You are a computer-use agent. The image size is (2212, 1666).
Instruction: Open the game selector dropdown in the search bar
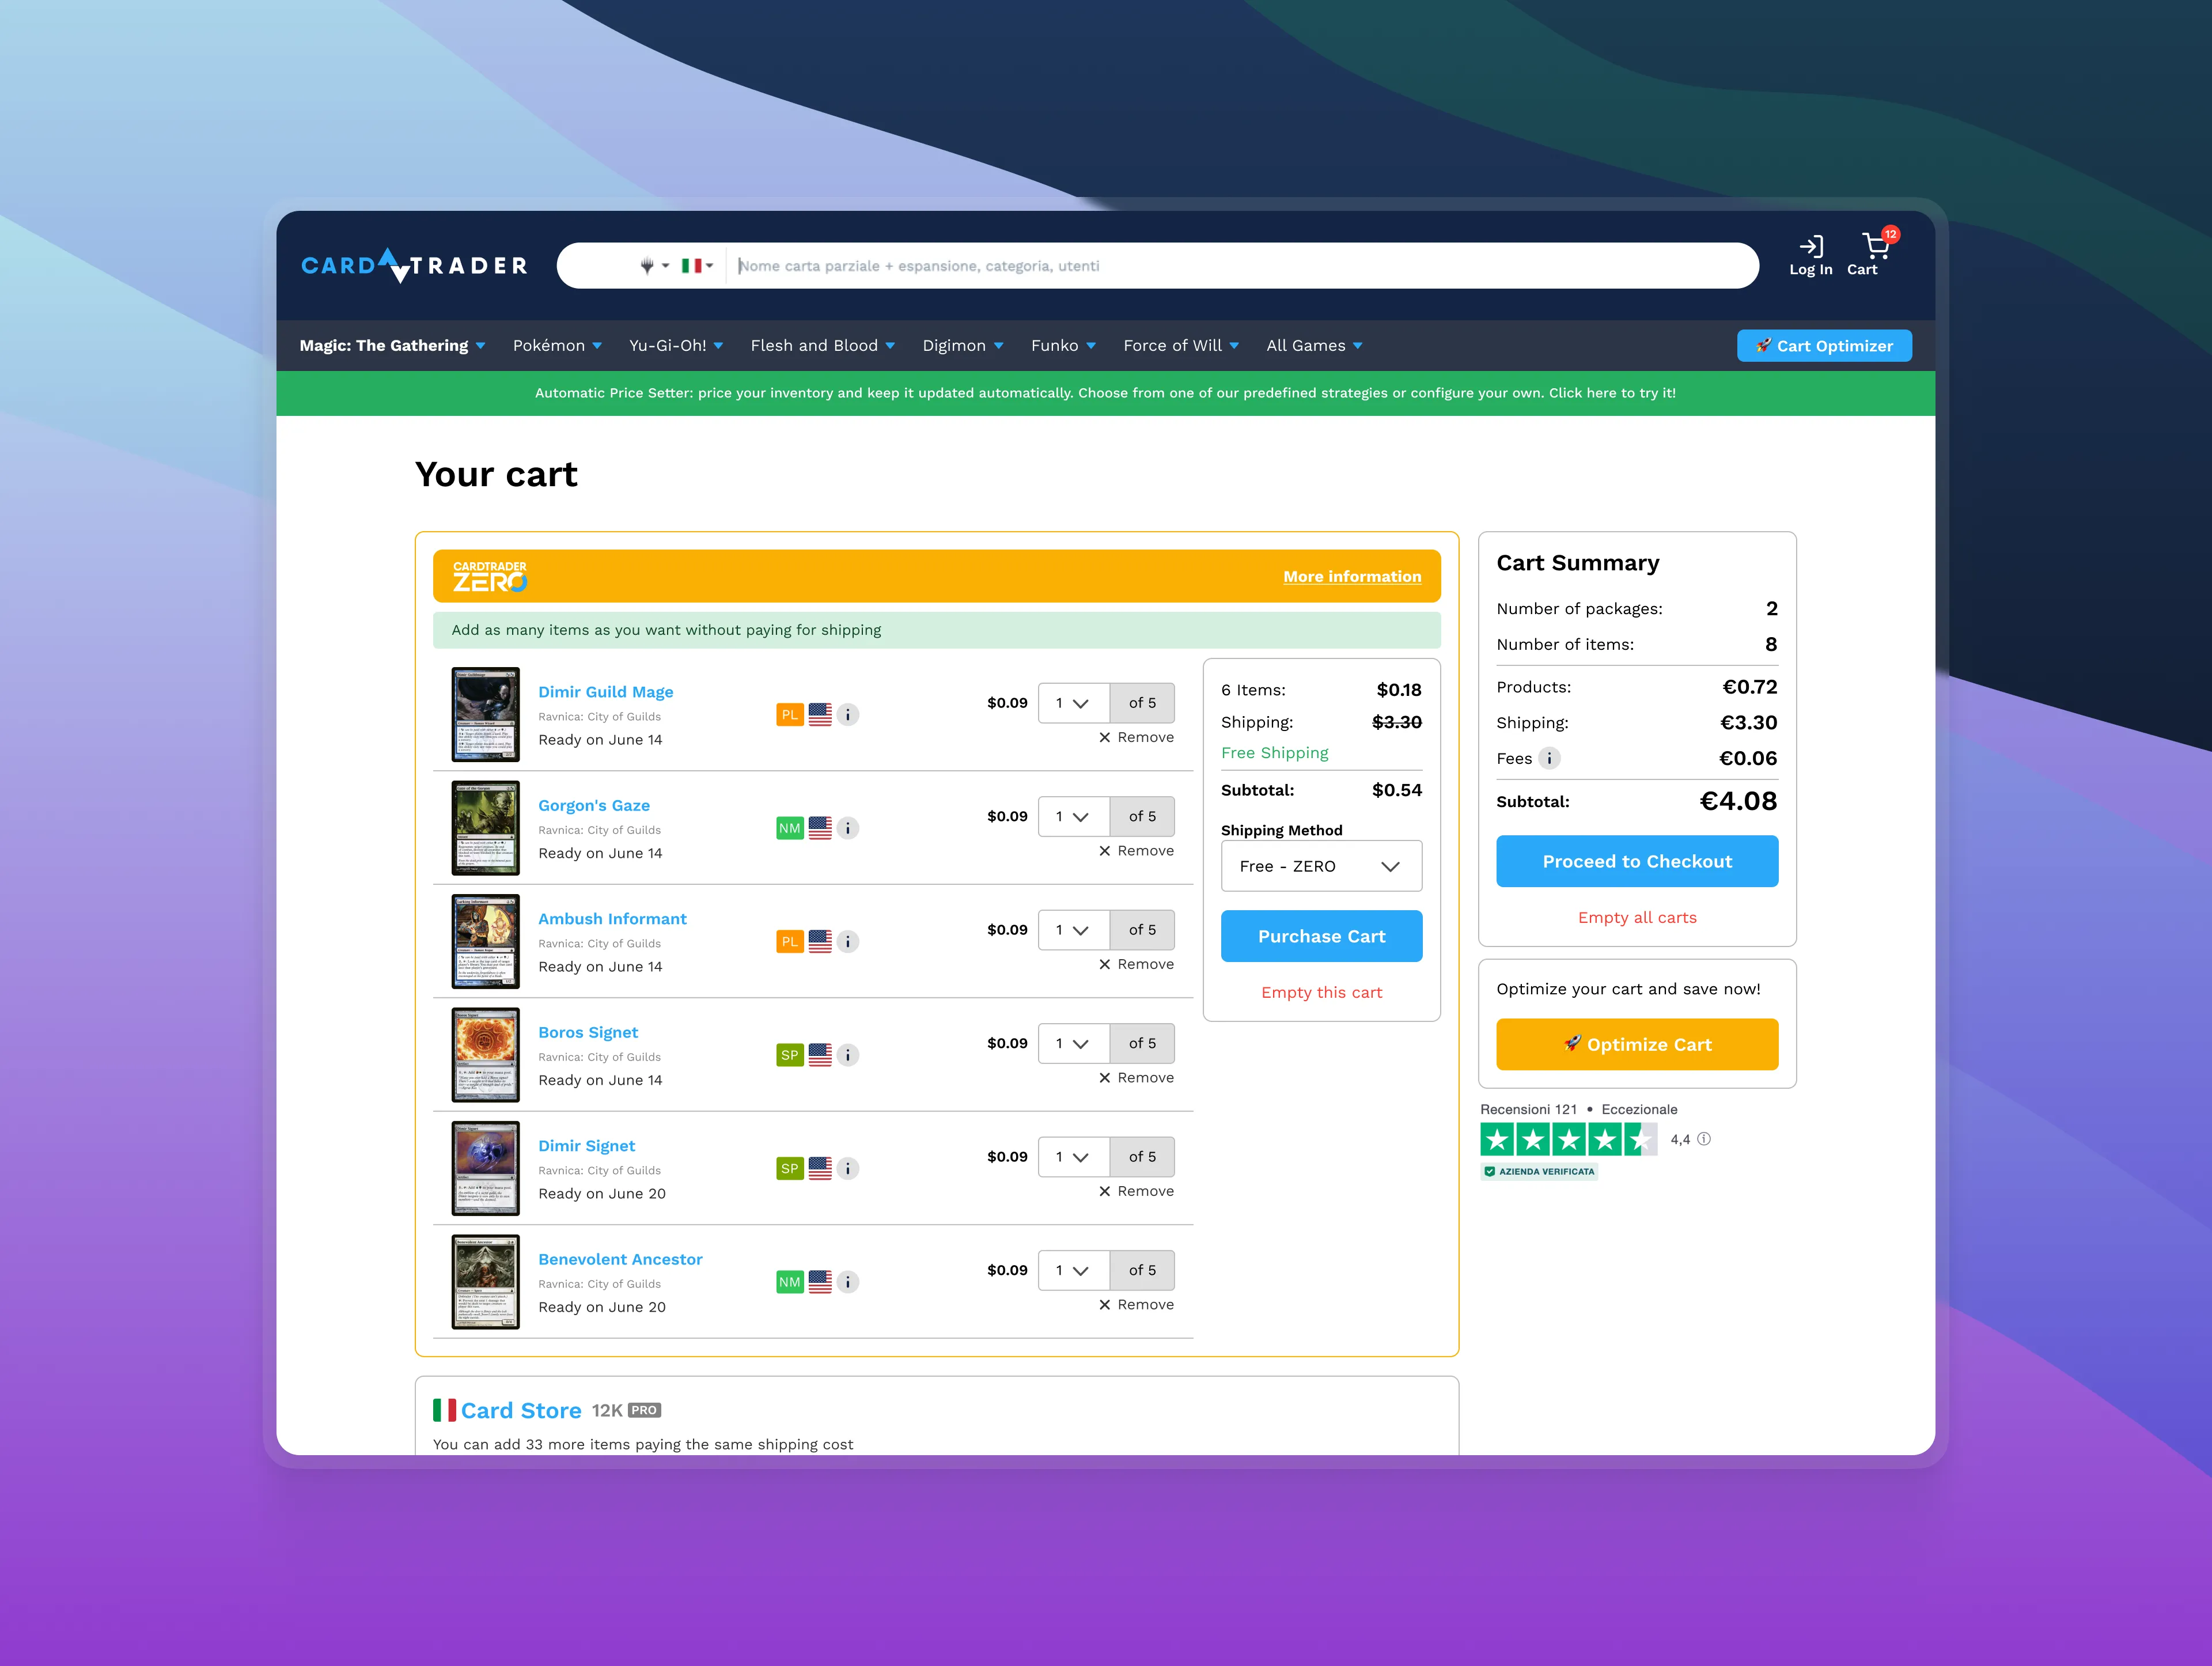click(653, 266)
